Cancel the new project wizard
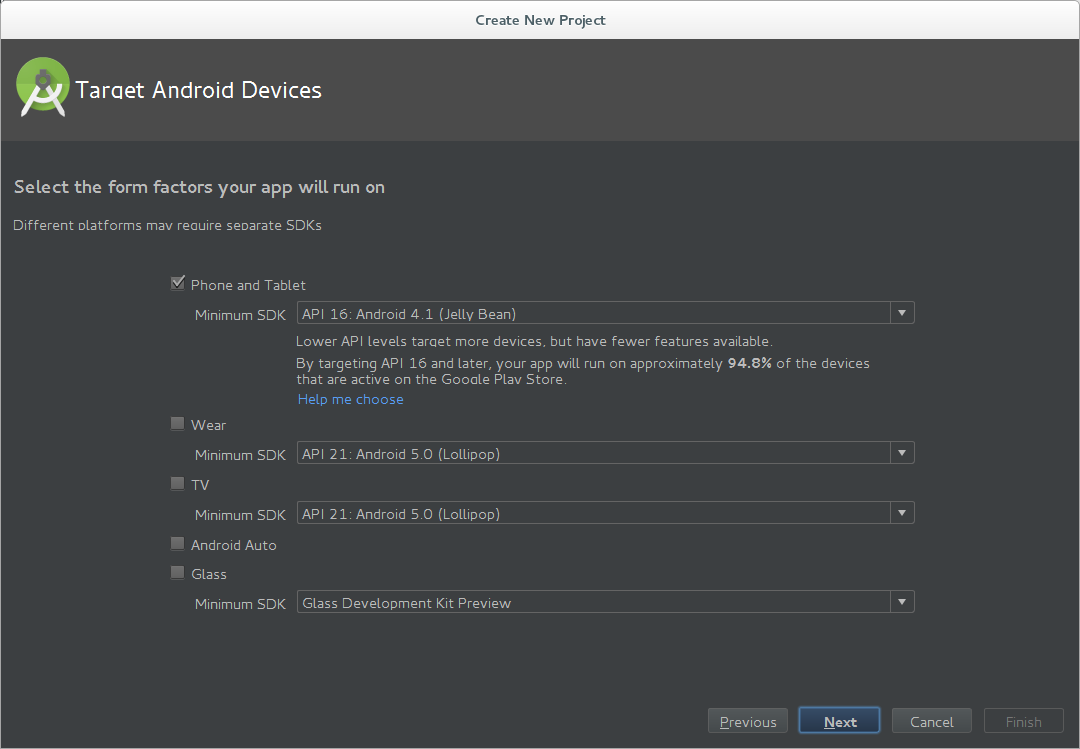The image size is (1080, 749). tap(931, 721)
